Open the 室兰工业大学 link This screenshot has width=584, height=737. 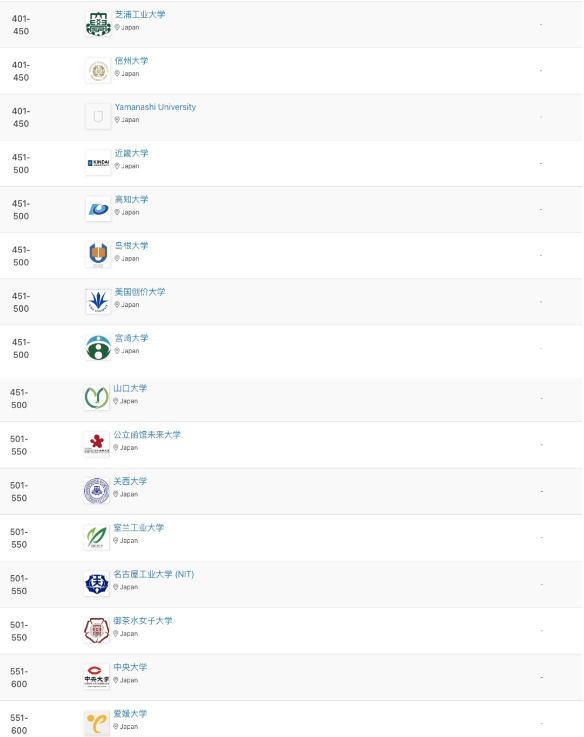139,528
